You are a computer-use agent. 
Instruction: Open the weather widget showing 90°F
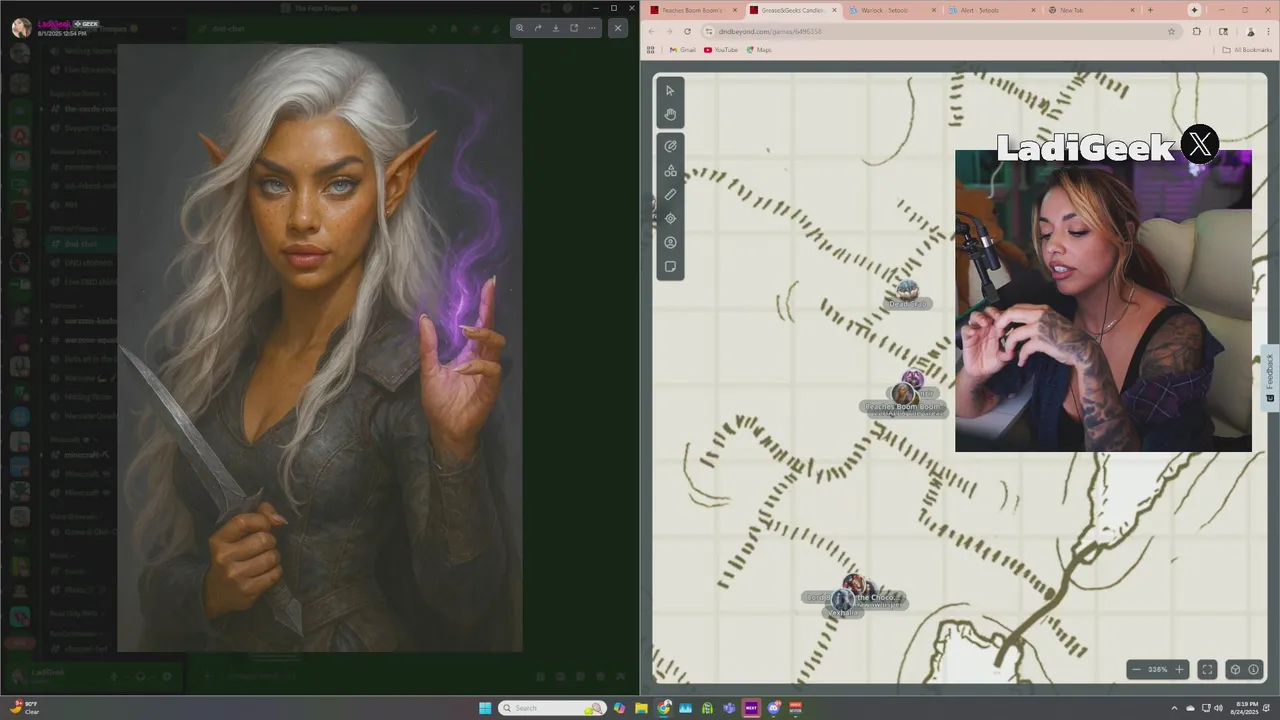pyautogui.click(x=25, y=708)
